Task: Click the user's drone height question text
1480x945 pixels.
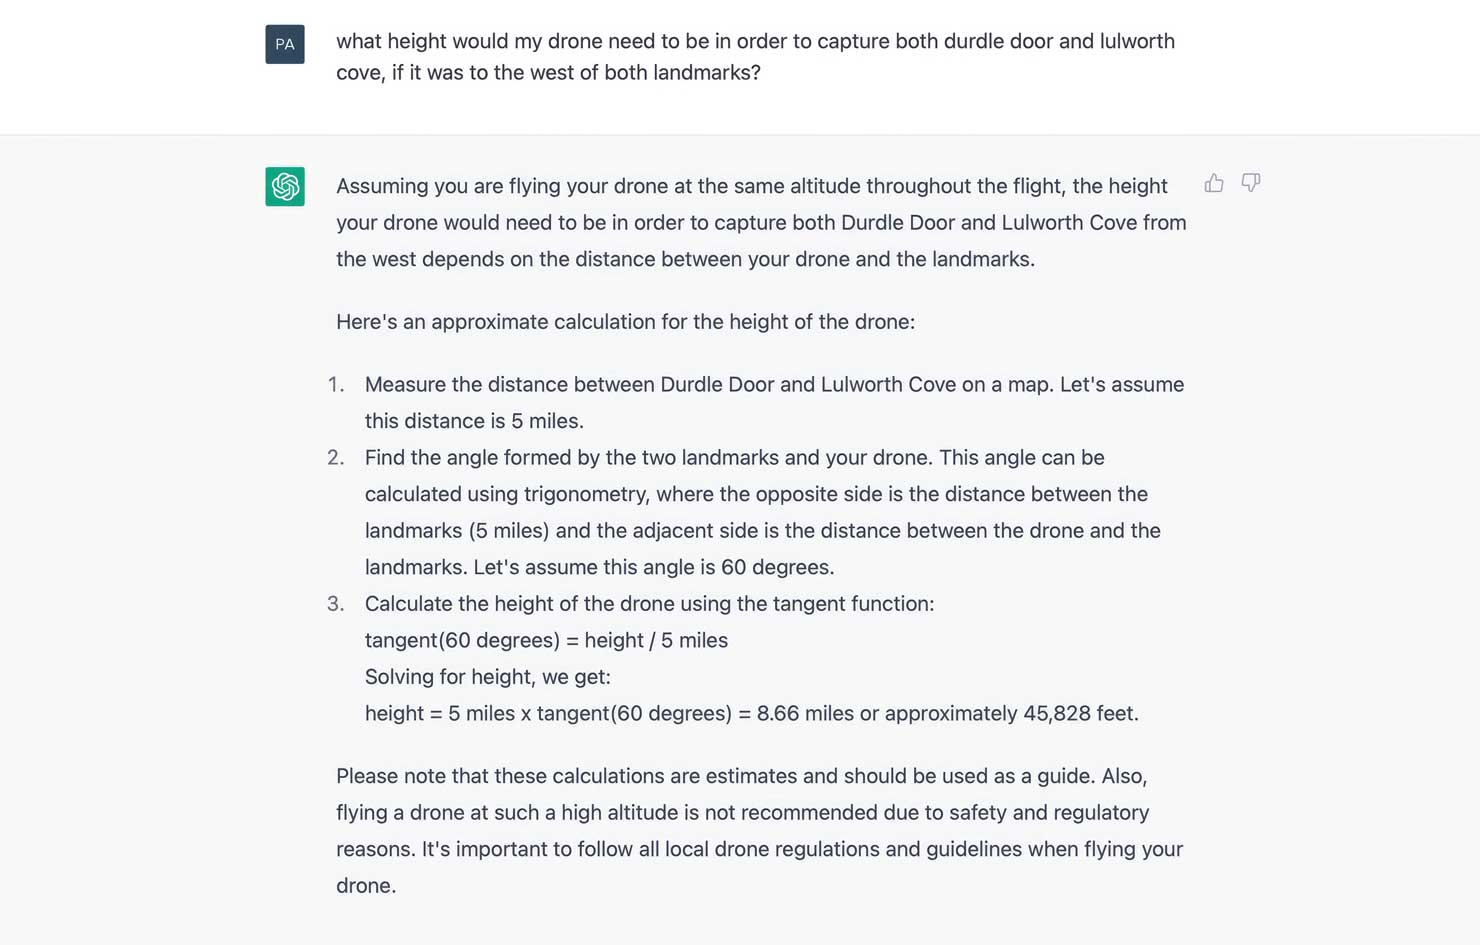Action: pos(755,57)
